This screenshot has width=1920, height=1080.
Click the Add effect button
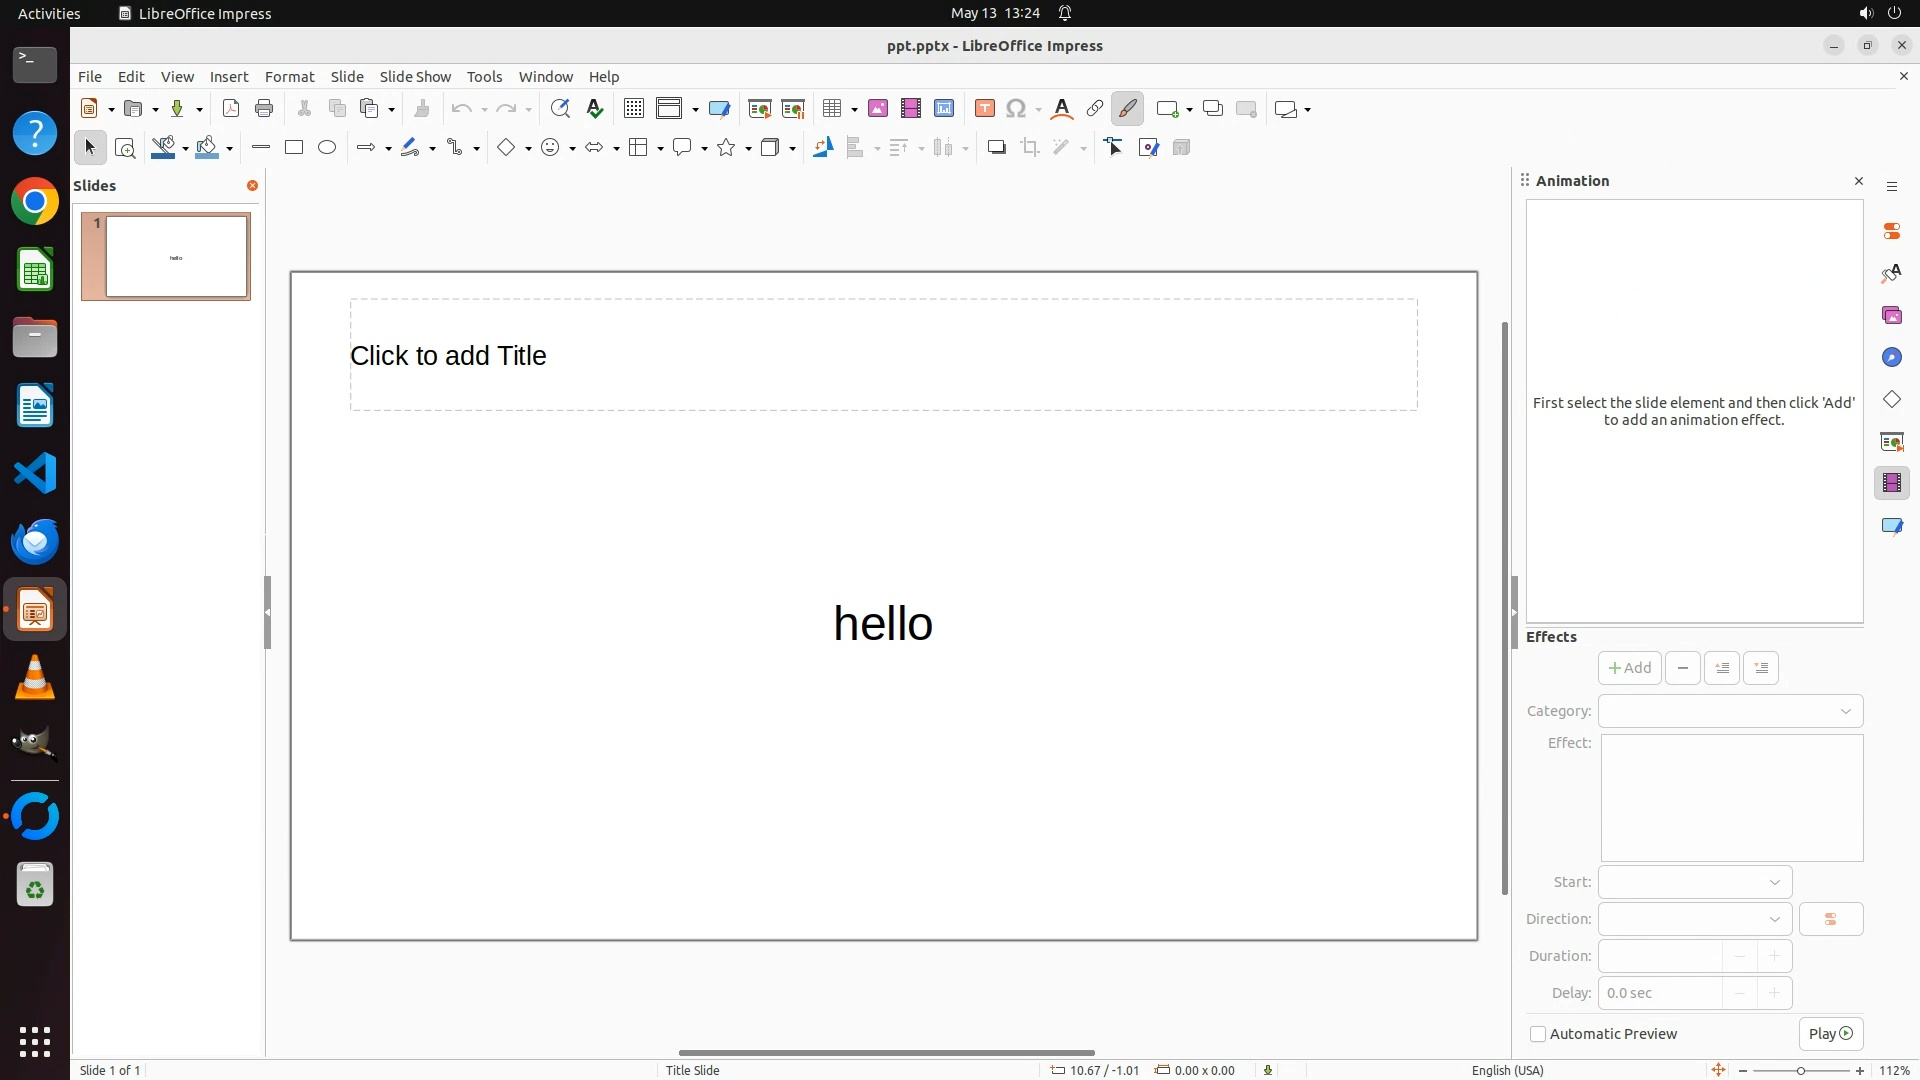1629,668
